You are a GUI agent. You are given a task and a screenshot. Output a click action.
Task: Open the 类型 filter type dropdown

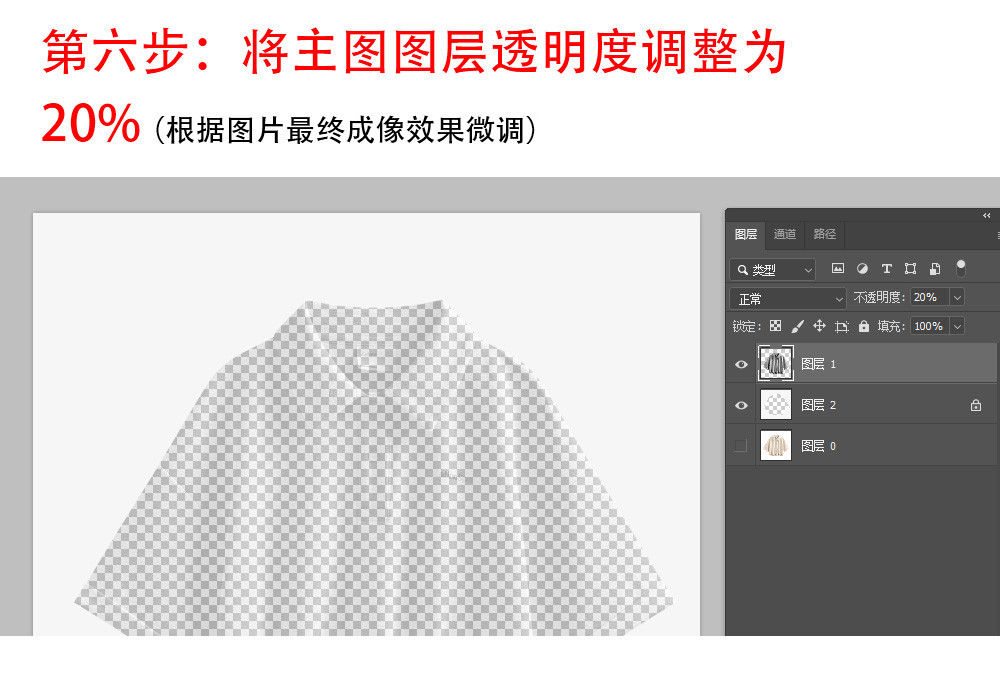pyautogui.click(x=772, y=270)
